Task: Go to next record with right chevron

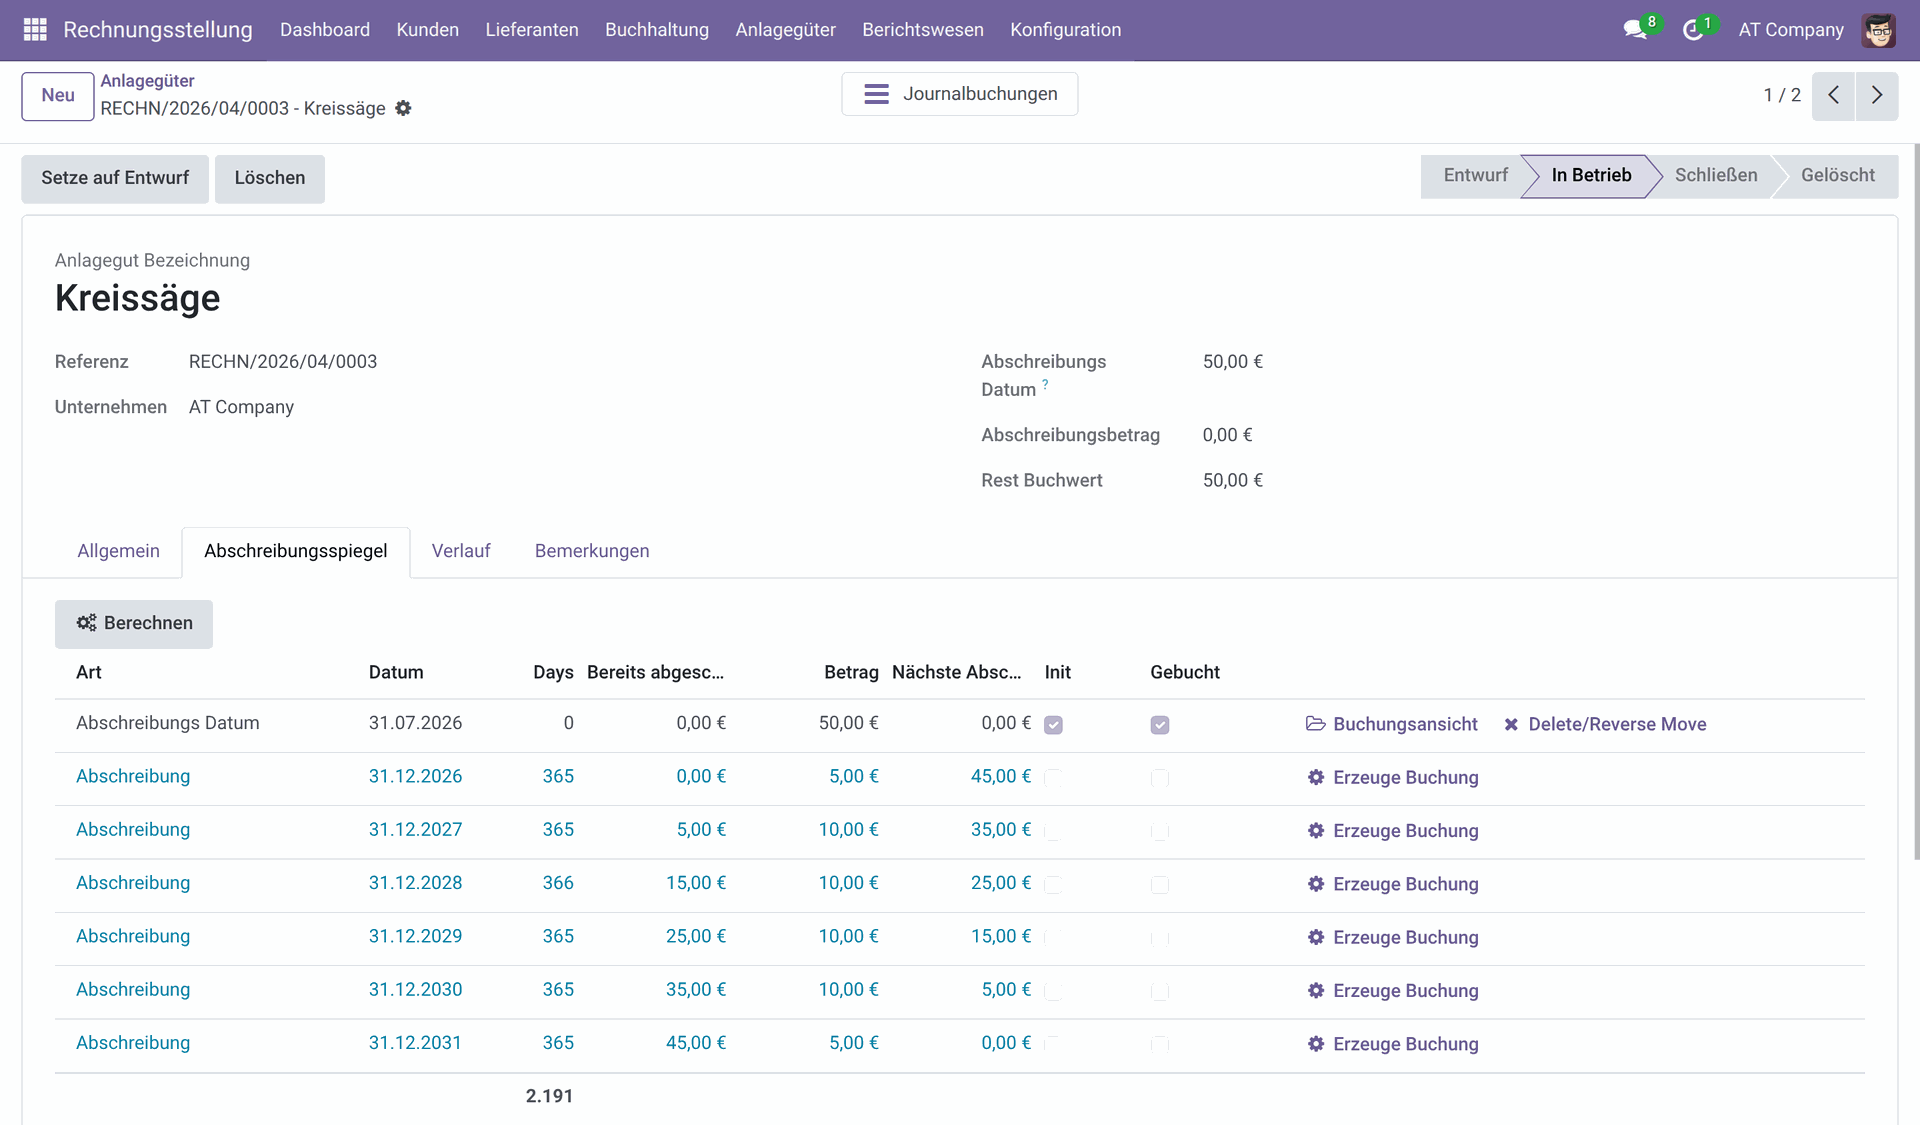Action: (1876, 95)
